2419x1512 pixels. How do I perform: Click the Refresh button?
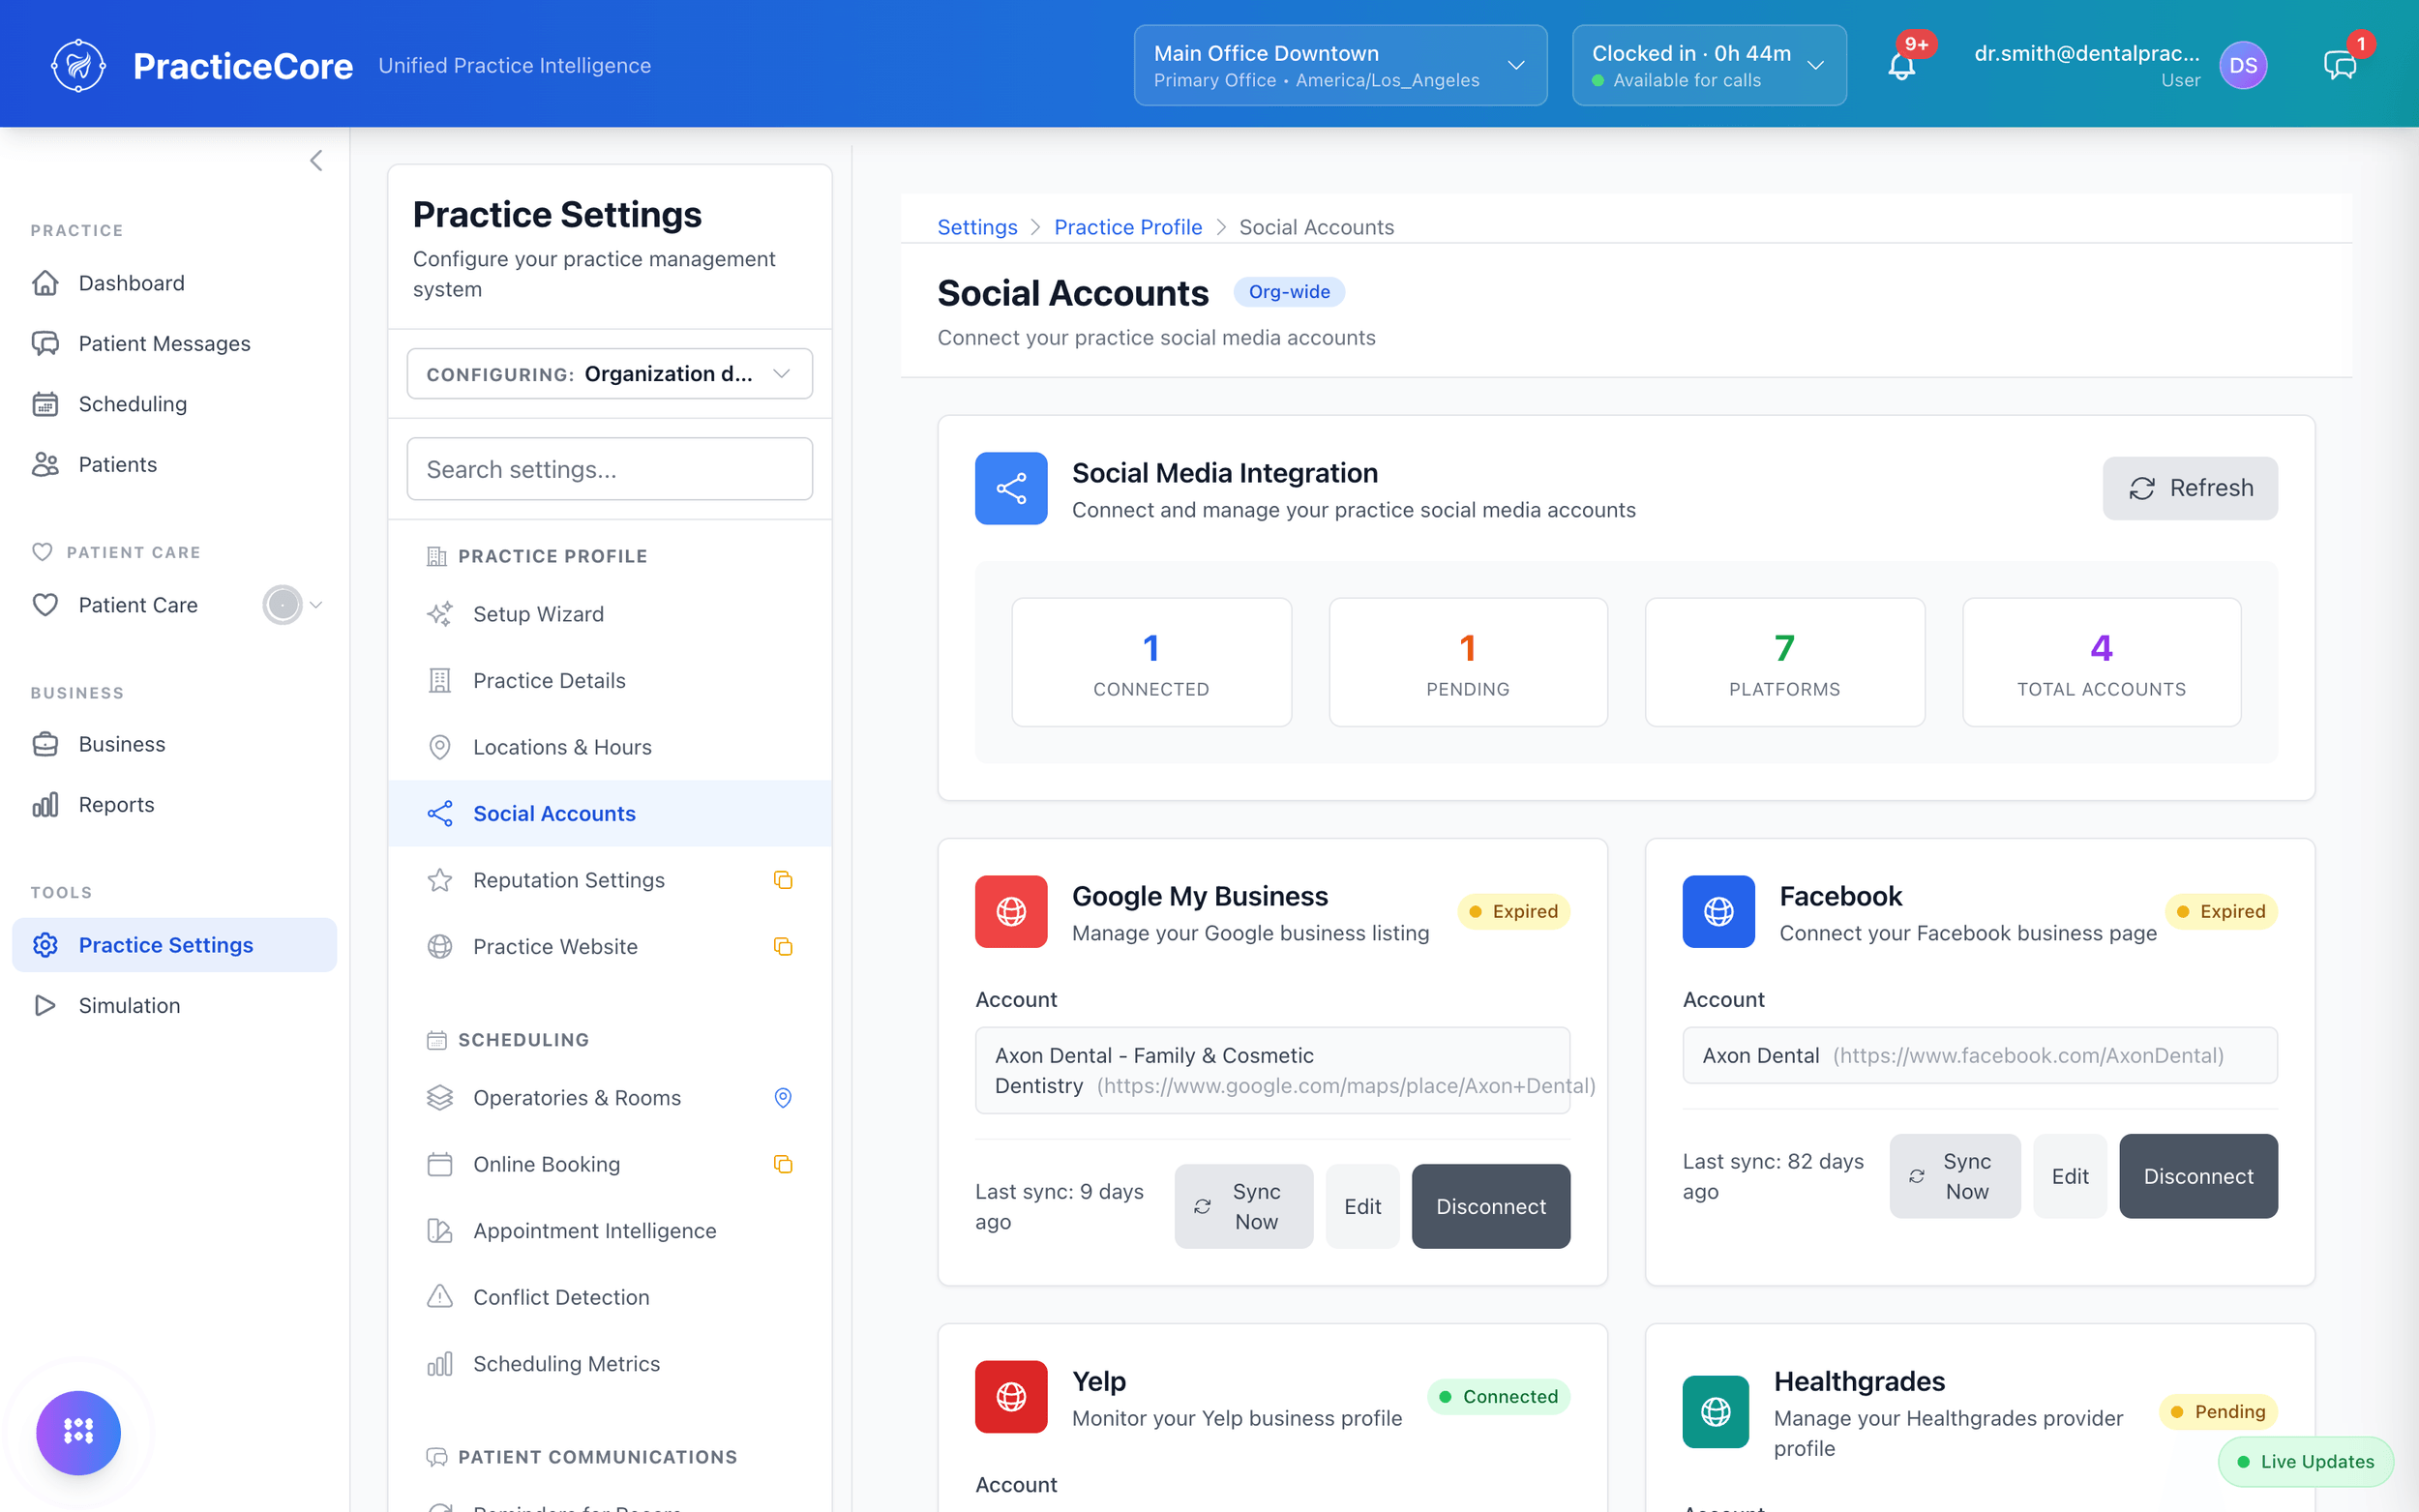(x=2189, y=488)
